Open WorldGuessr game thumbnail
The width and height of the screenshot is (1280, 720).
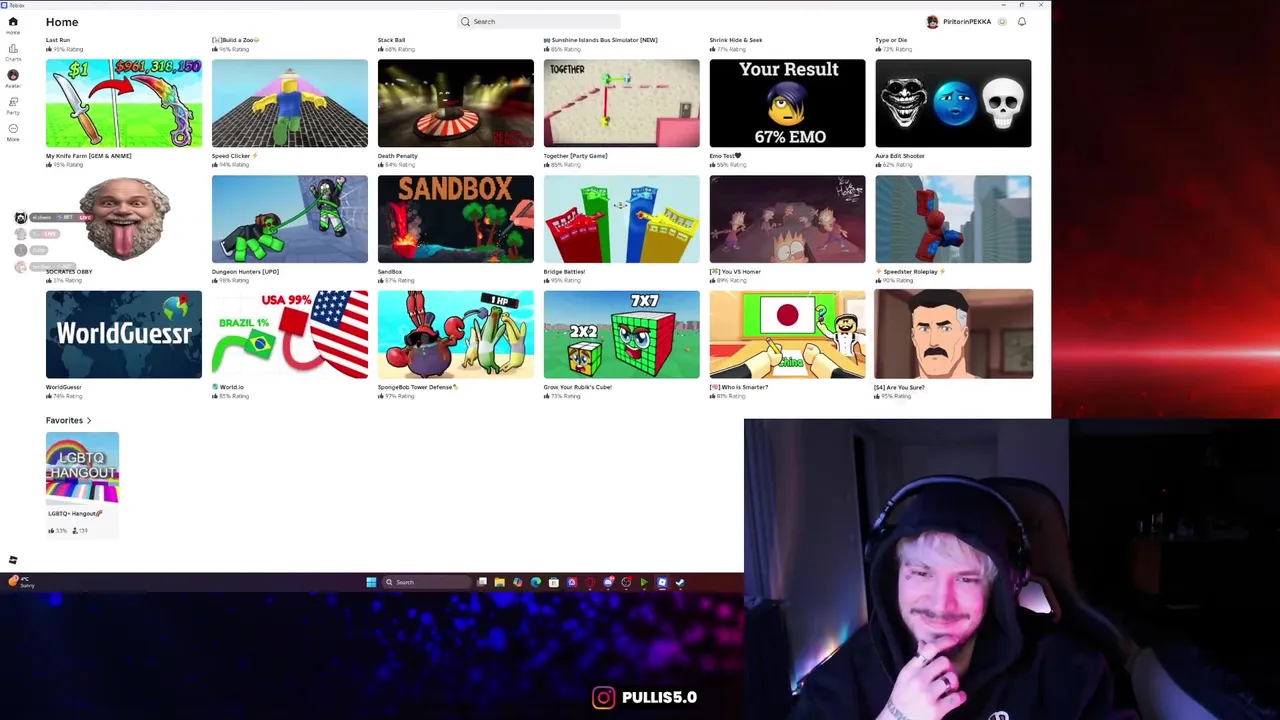(x=124, y=335)
